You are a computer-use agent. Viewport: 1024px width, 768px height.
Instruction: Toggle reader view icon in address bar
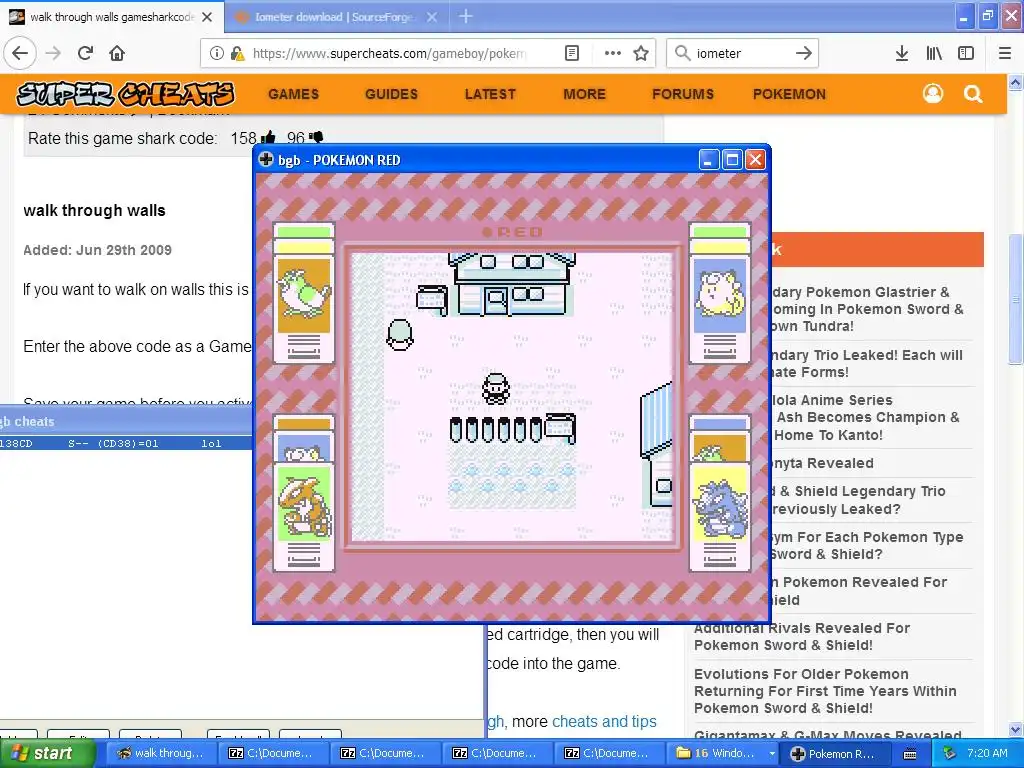click(x=571, y=53)
